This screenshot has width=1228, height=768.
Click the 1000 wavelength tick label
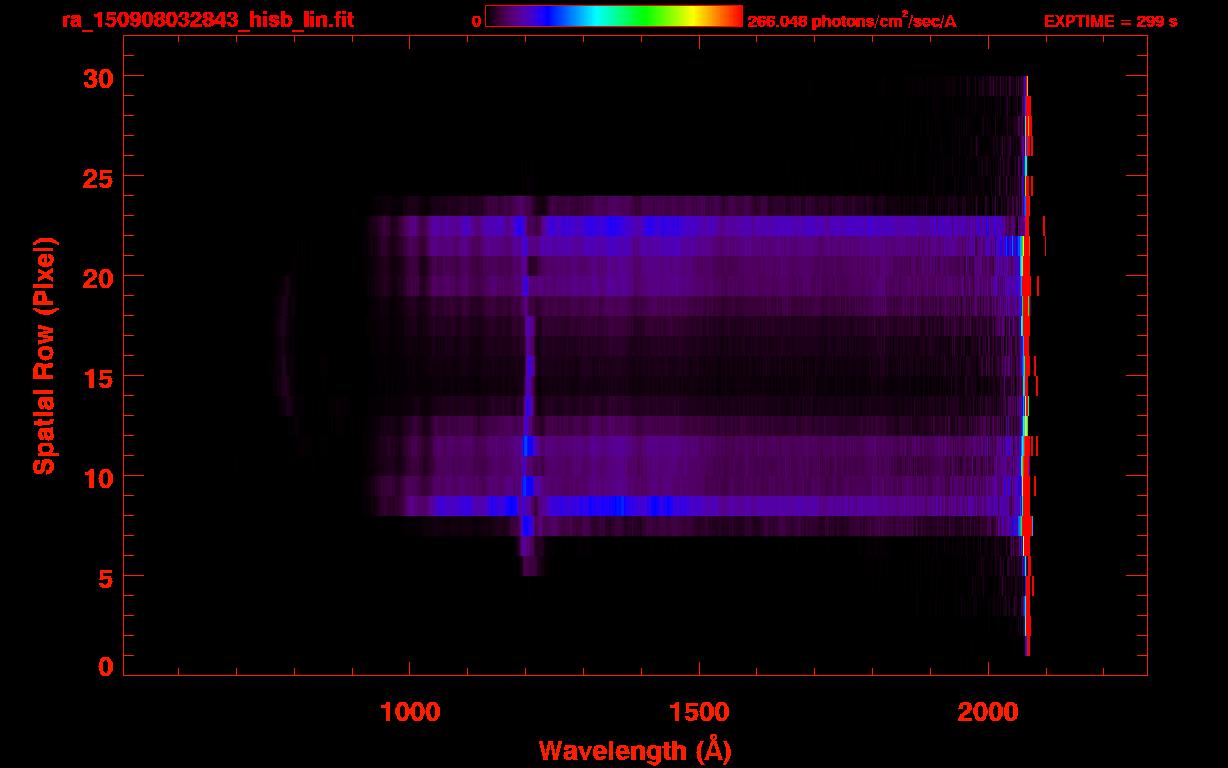410,712
